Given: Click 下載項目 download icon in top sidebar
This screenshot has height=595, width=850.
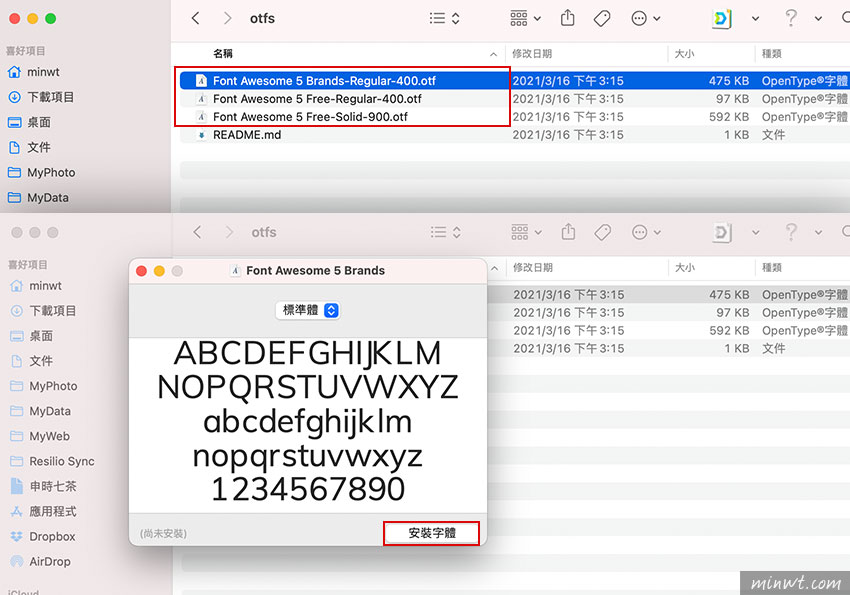Looking at the screenshot, I should pos(15,97).
